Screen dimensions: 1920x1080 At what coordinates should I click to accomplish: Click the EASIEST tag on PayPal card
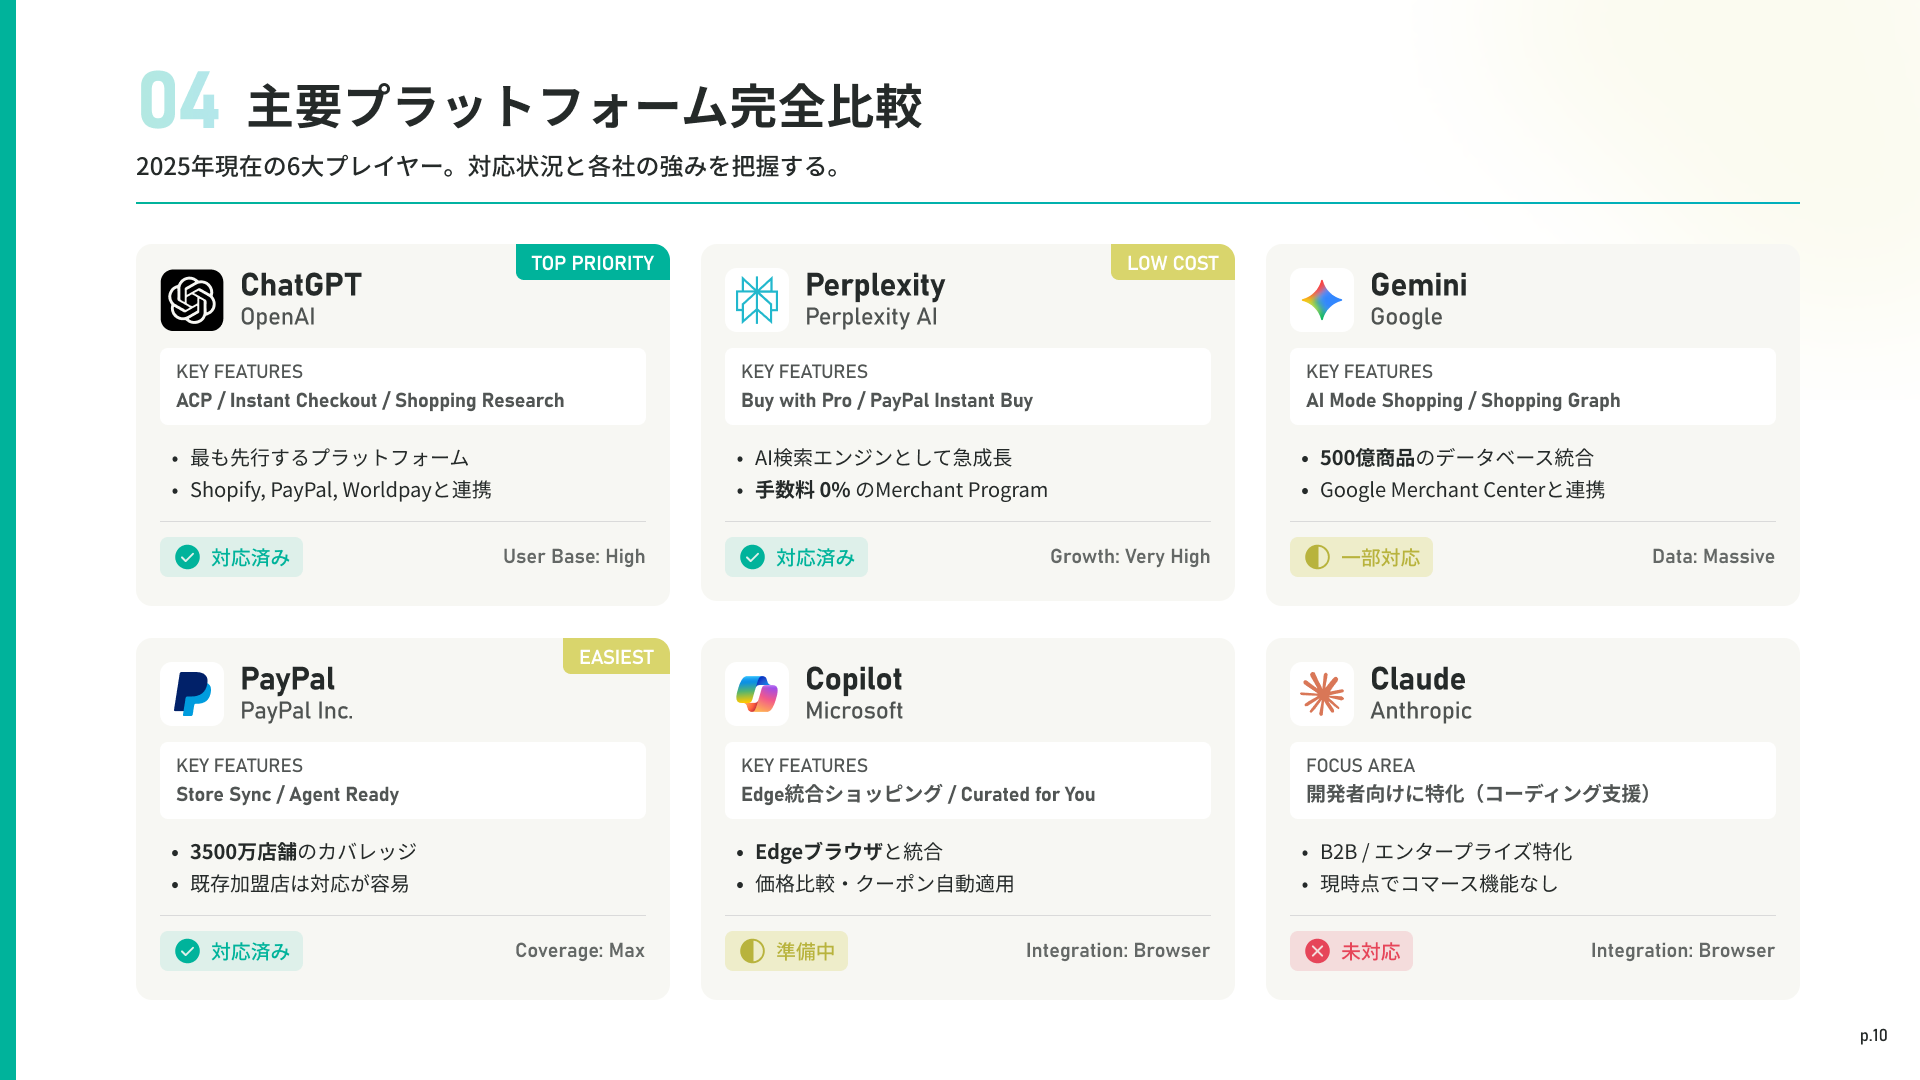616,657
